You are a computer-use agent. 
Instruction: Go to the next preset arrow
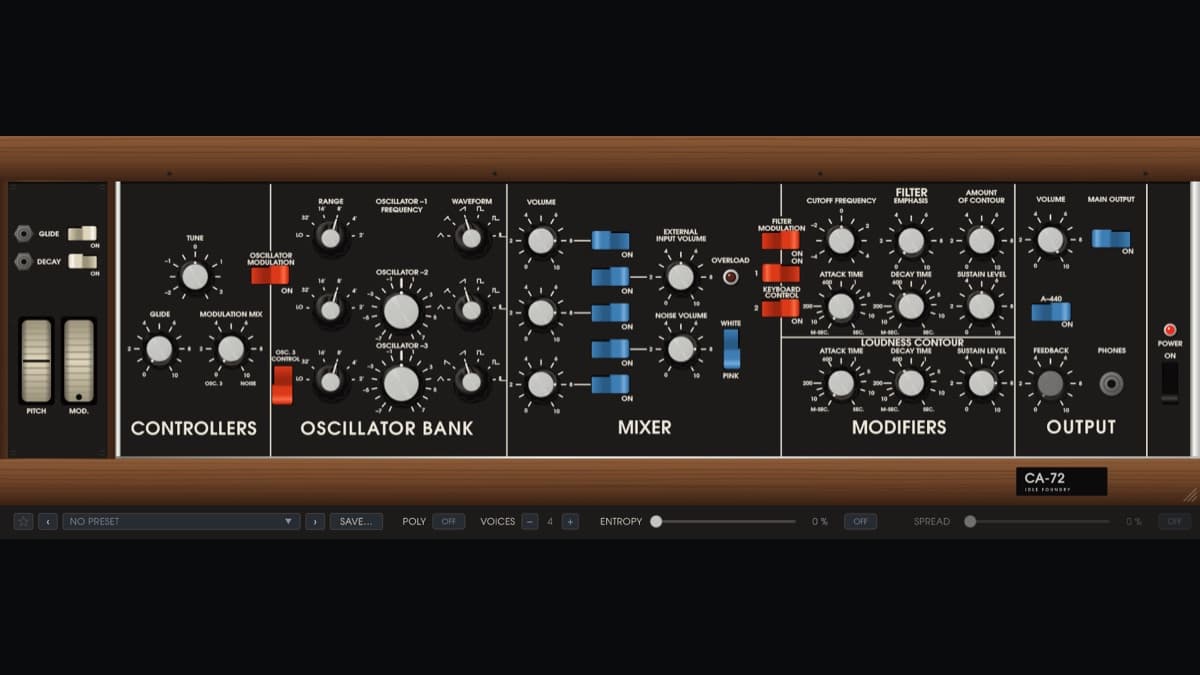point(315,521)
